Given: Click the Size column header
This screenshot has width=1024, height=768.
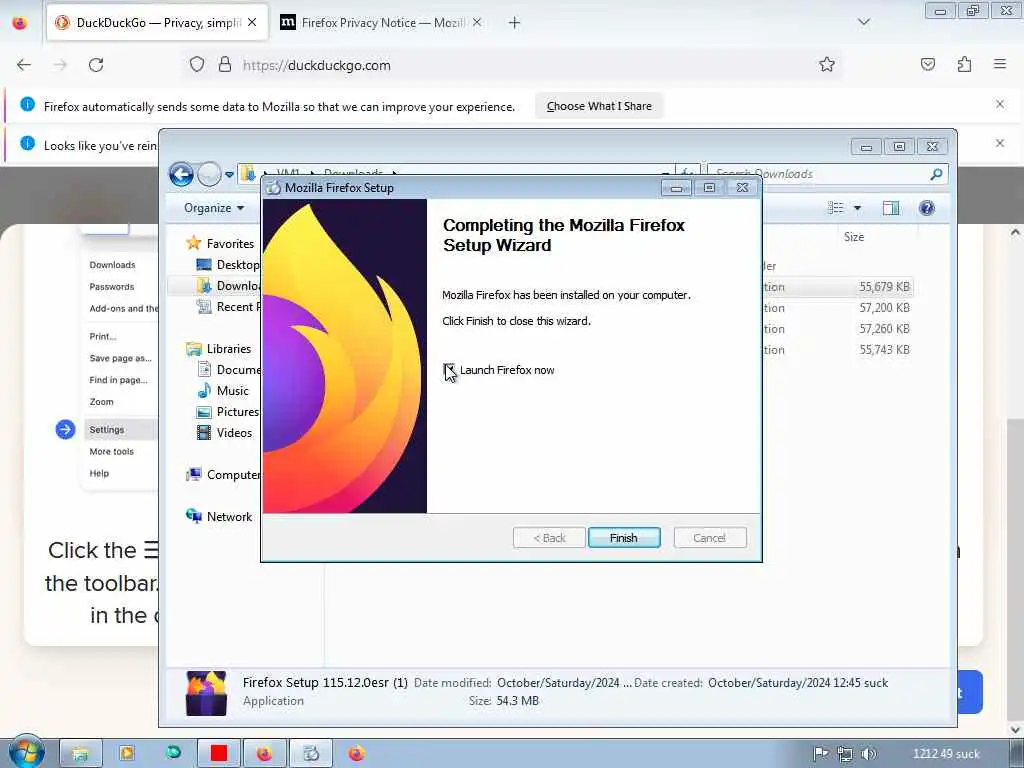Looking at the screenshot, I should tap(854, 236).
